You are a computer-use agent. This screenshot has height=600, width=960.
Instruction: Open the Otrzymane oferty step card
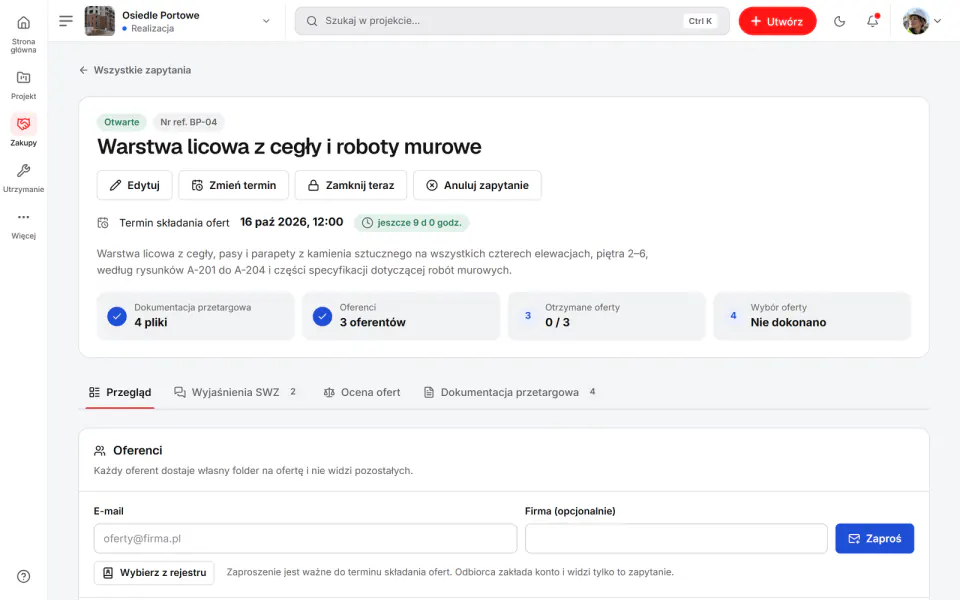pyautogui.click(x=607, y=315)
